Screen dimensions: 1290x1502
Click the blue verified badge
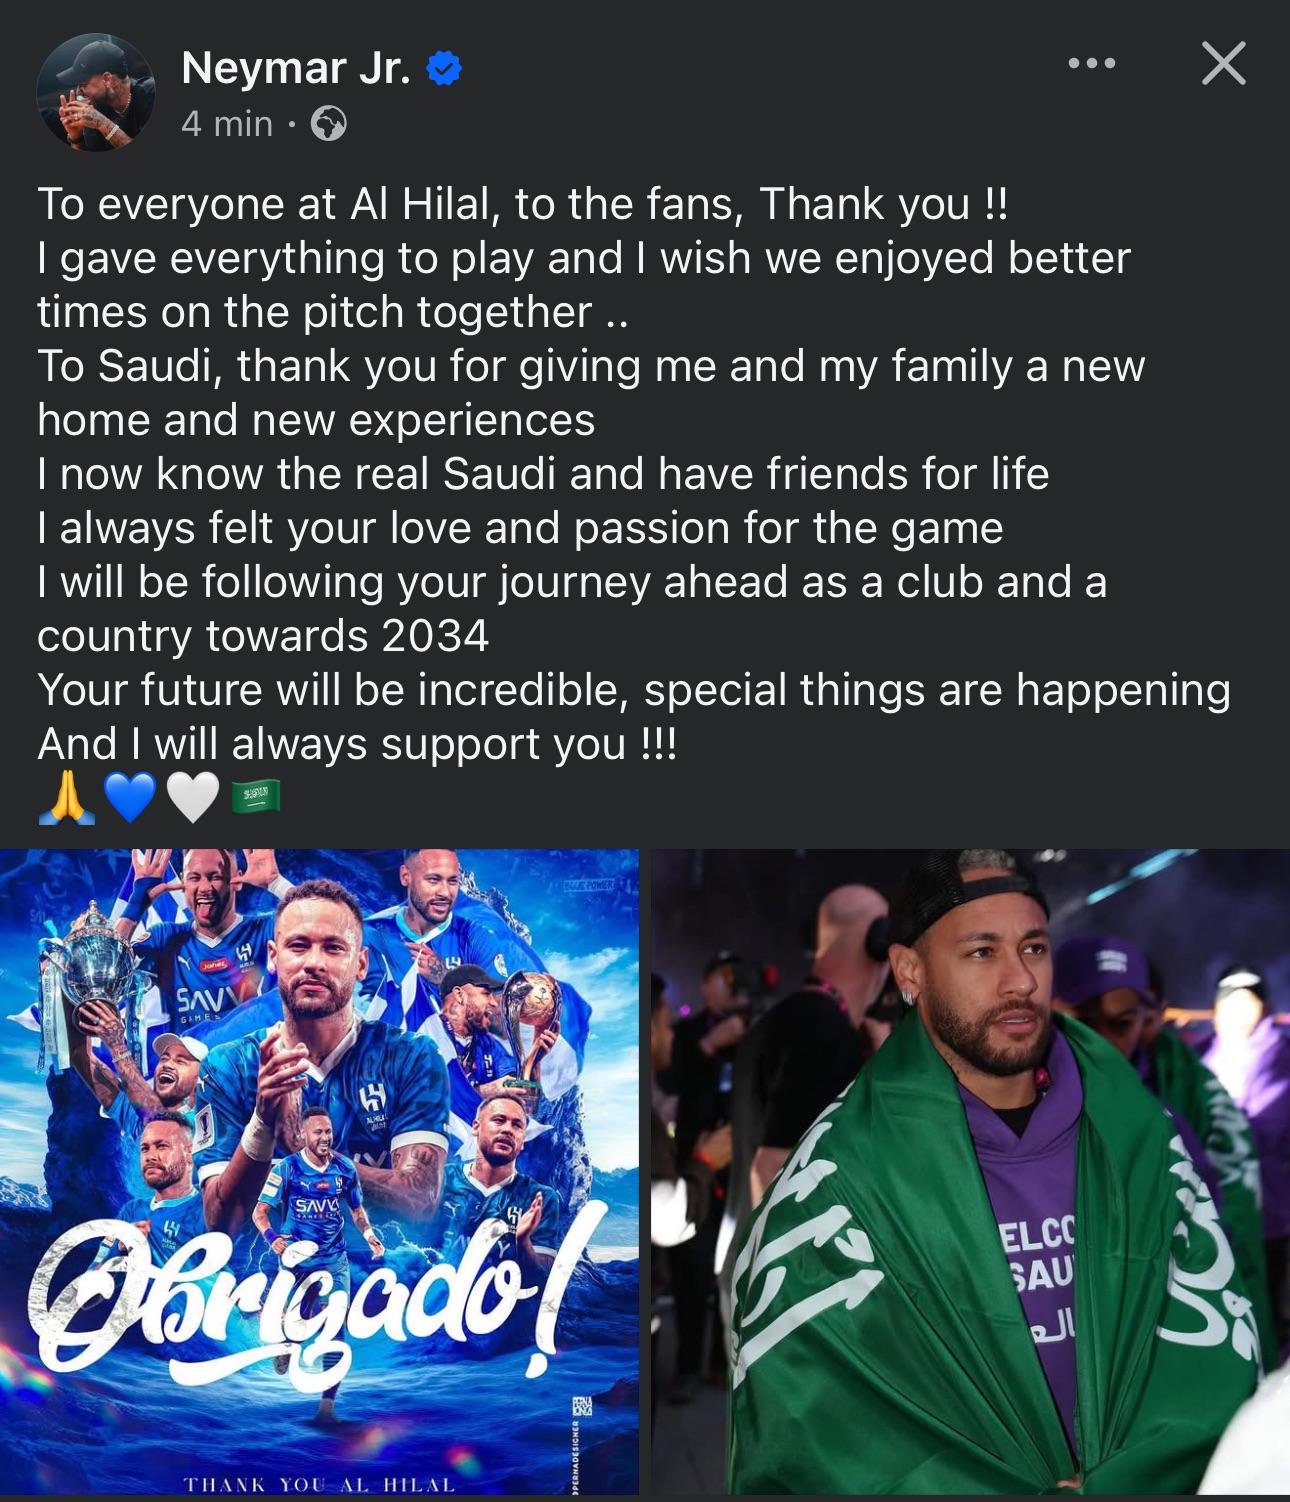pos(444,68)
